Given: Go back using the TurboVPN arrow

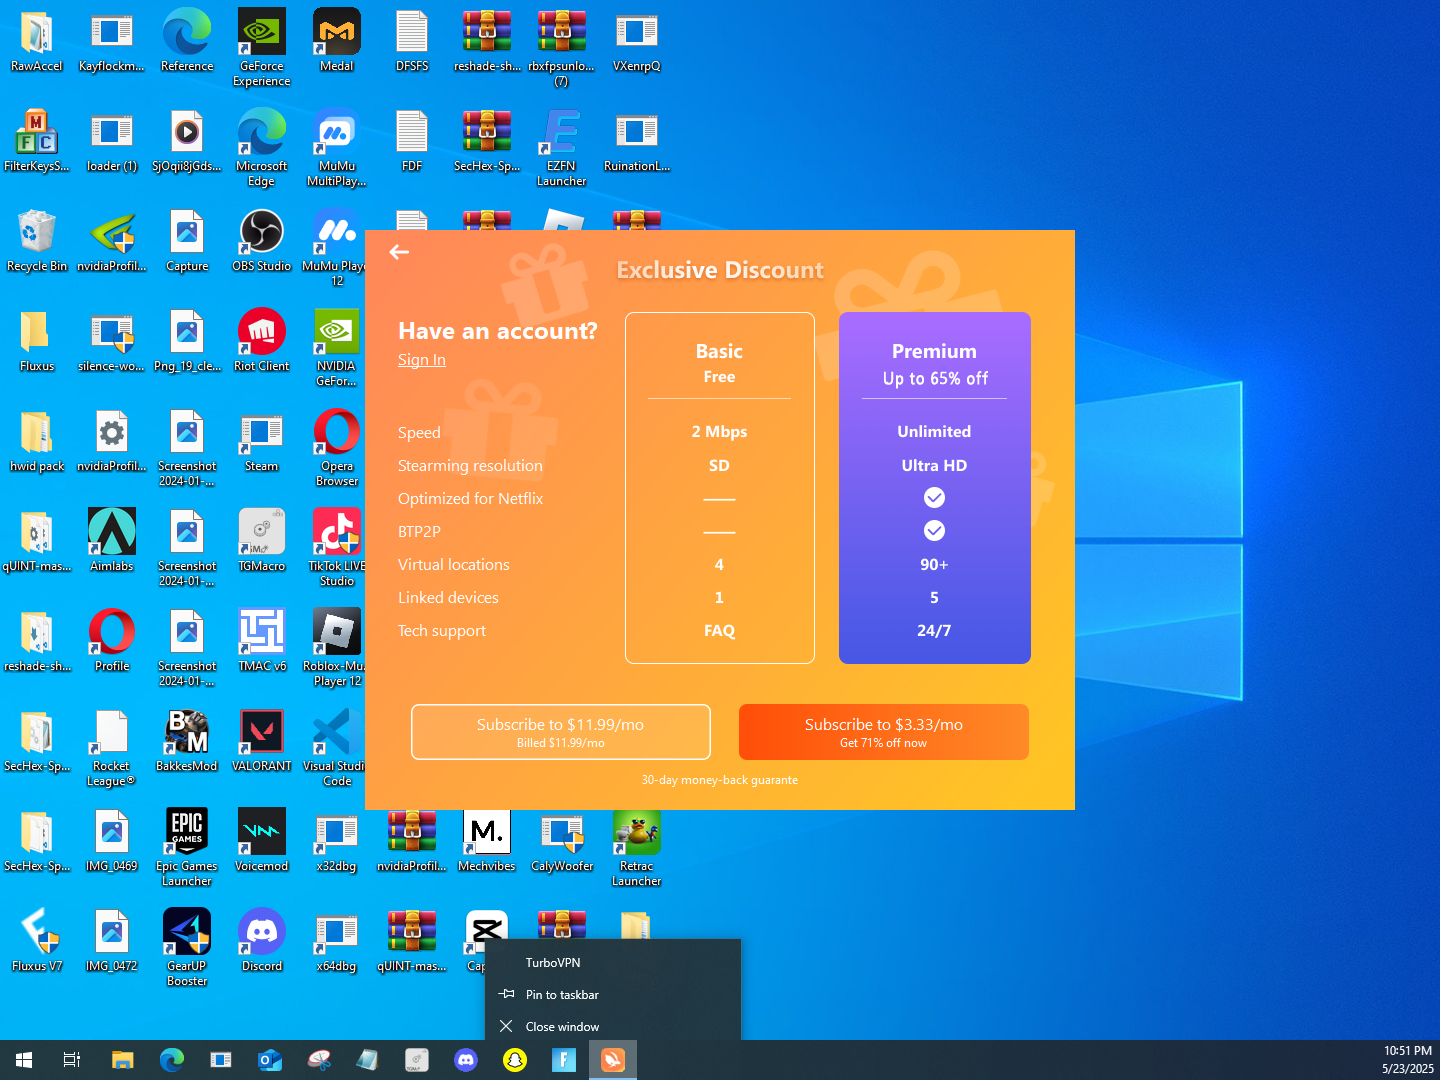Looking at the screenshot, I should [x=399, y=252].
